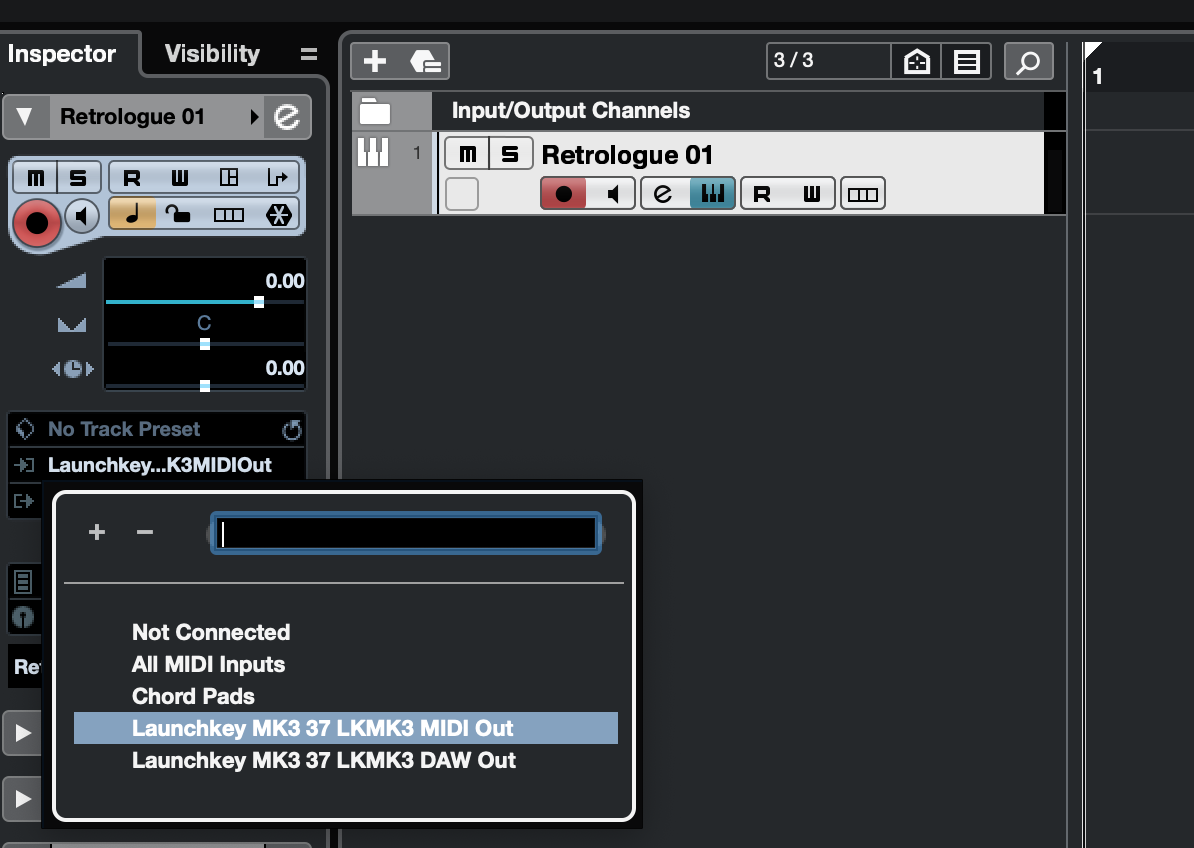
Task: Open the Inspector settings menu icon
Action: [308, 54]
